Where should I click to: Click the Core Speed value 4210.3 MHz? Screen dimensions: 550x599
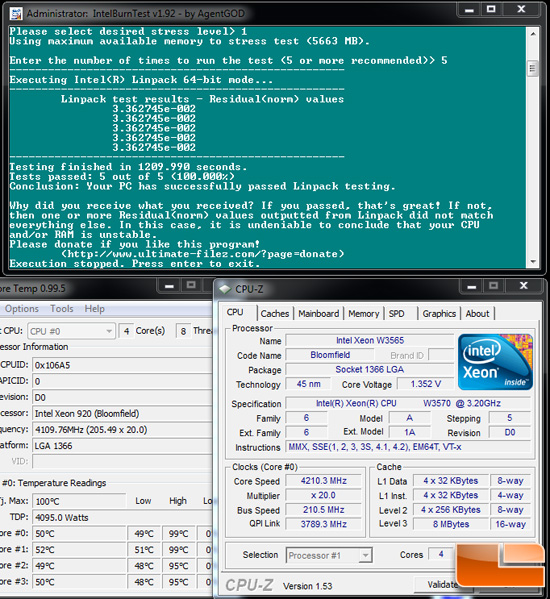click(x=324, y=481)
